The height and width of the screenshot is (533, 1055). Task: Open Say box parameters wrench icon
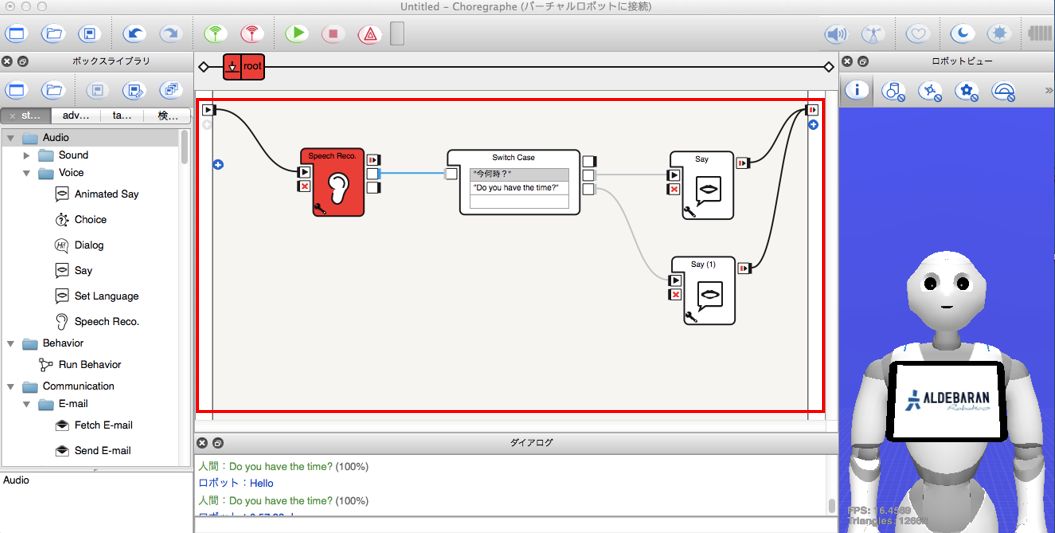click(689, 213)
